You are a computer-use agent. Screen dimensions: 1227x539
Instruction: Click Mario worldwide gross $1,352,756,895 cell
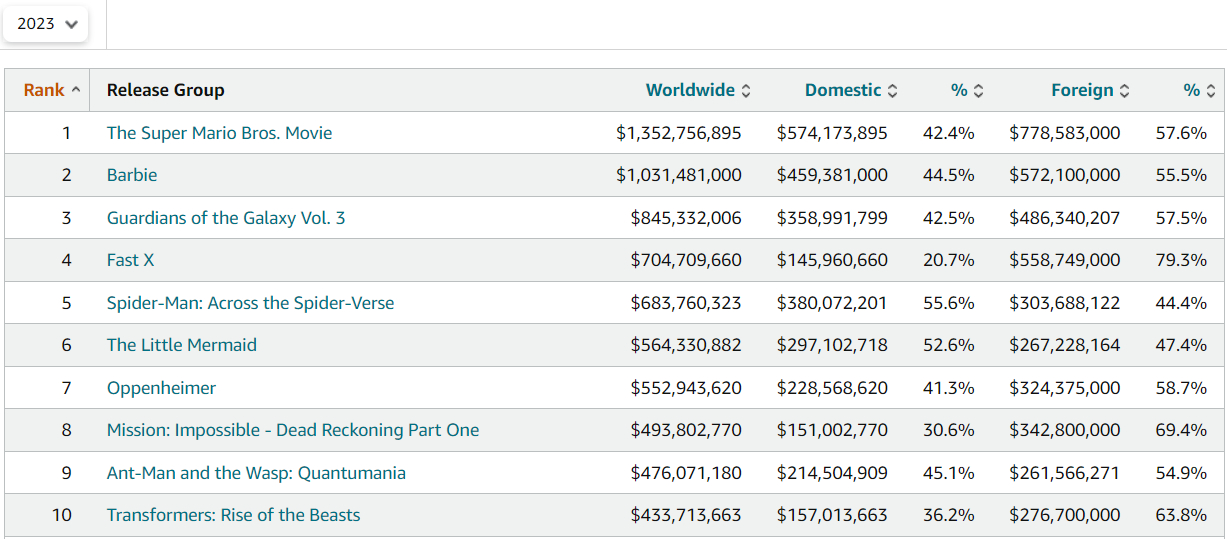click(679, 133)
